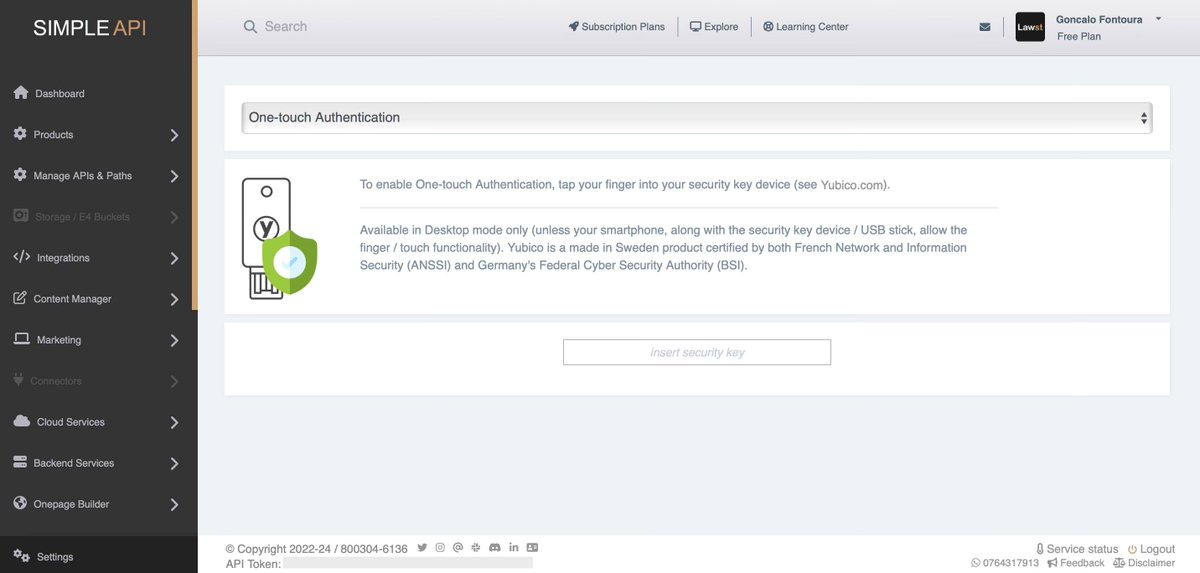Viewport: 1200px width, 573px height.
Task: Click the Settings gears icon
Action: (x=21, y=556)
